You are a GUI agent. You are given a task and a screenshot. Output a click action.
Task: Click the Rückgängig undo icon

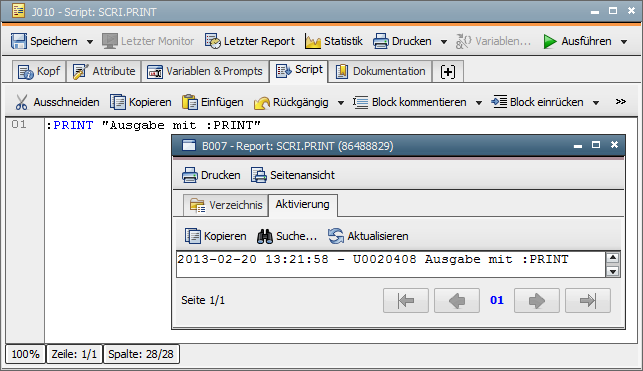point(262,102)
